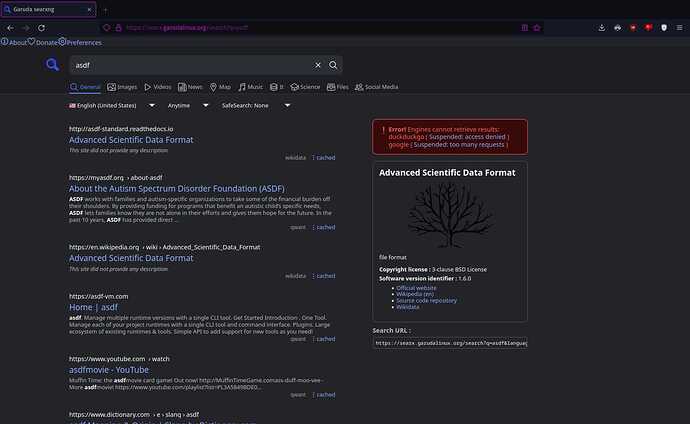The width and height of the screenshot is (690, 424).
Task: Switch to the Science tab
Action: [305, 87]
